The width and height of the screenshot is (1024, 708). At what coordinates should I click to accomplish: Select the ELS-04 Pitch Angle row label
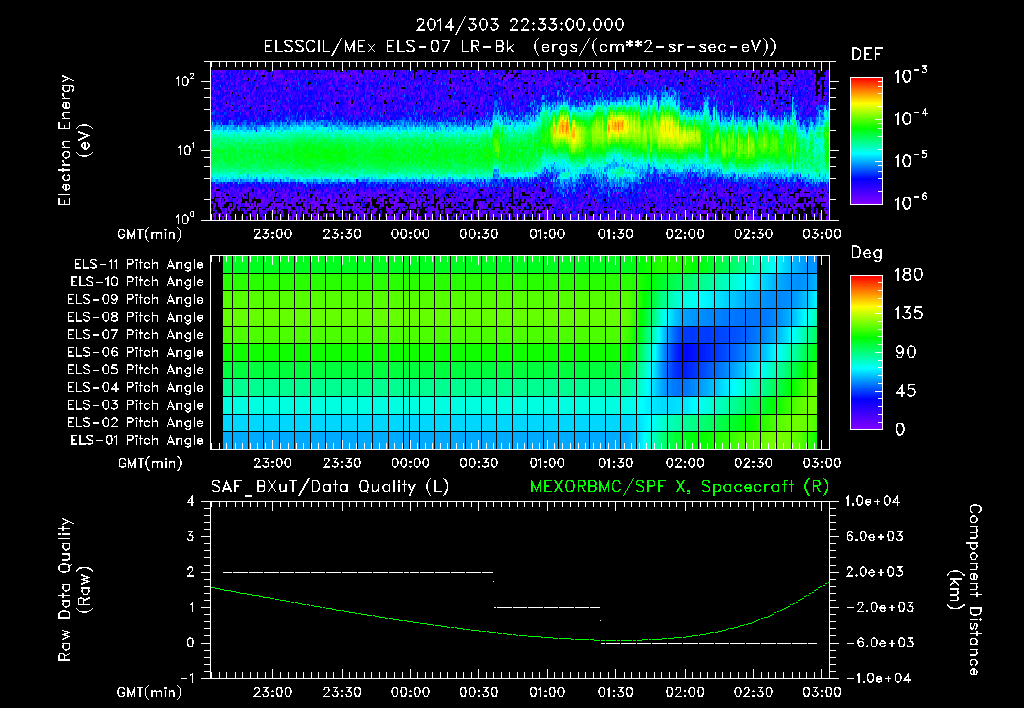tap(135, 387)
